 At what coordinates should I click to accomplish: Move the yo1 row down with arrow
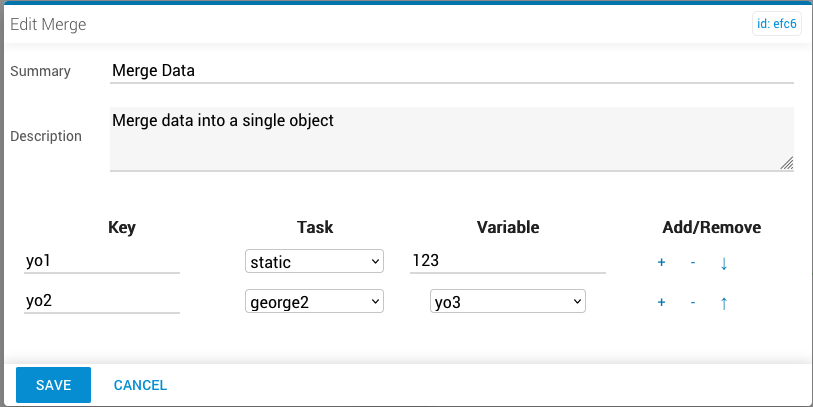pyautogui.click(x=724, y=263)
